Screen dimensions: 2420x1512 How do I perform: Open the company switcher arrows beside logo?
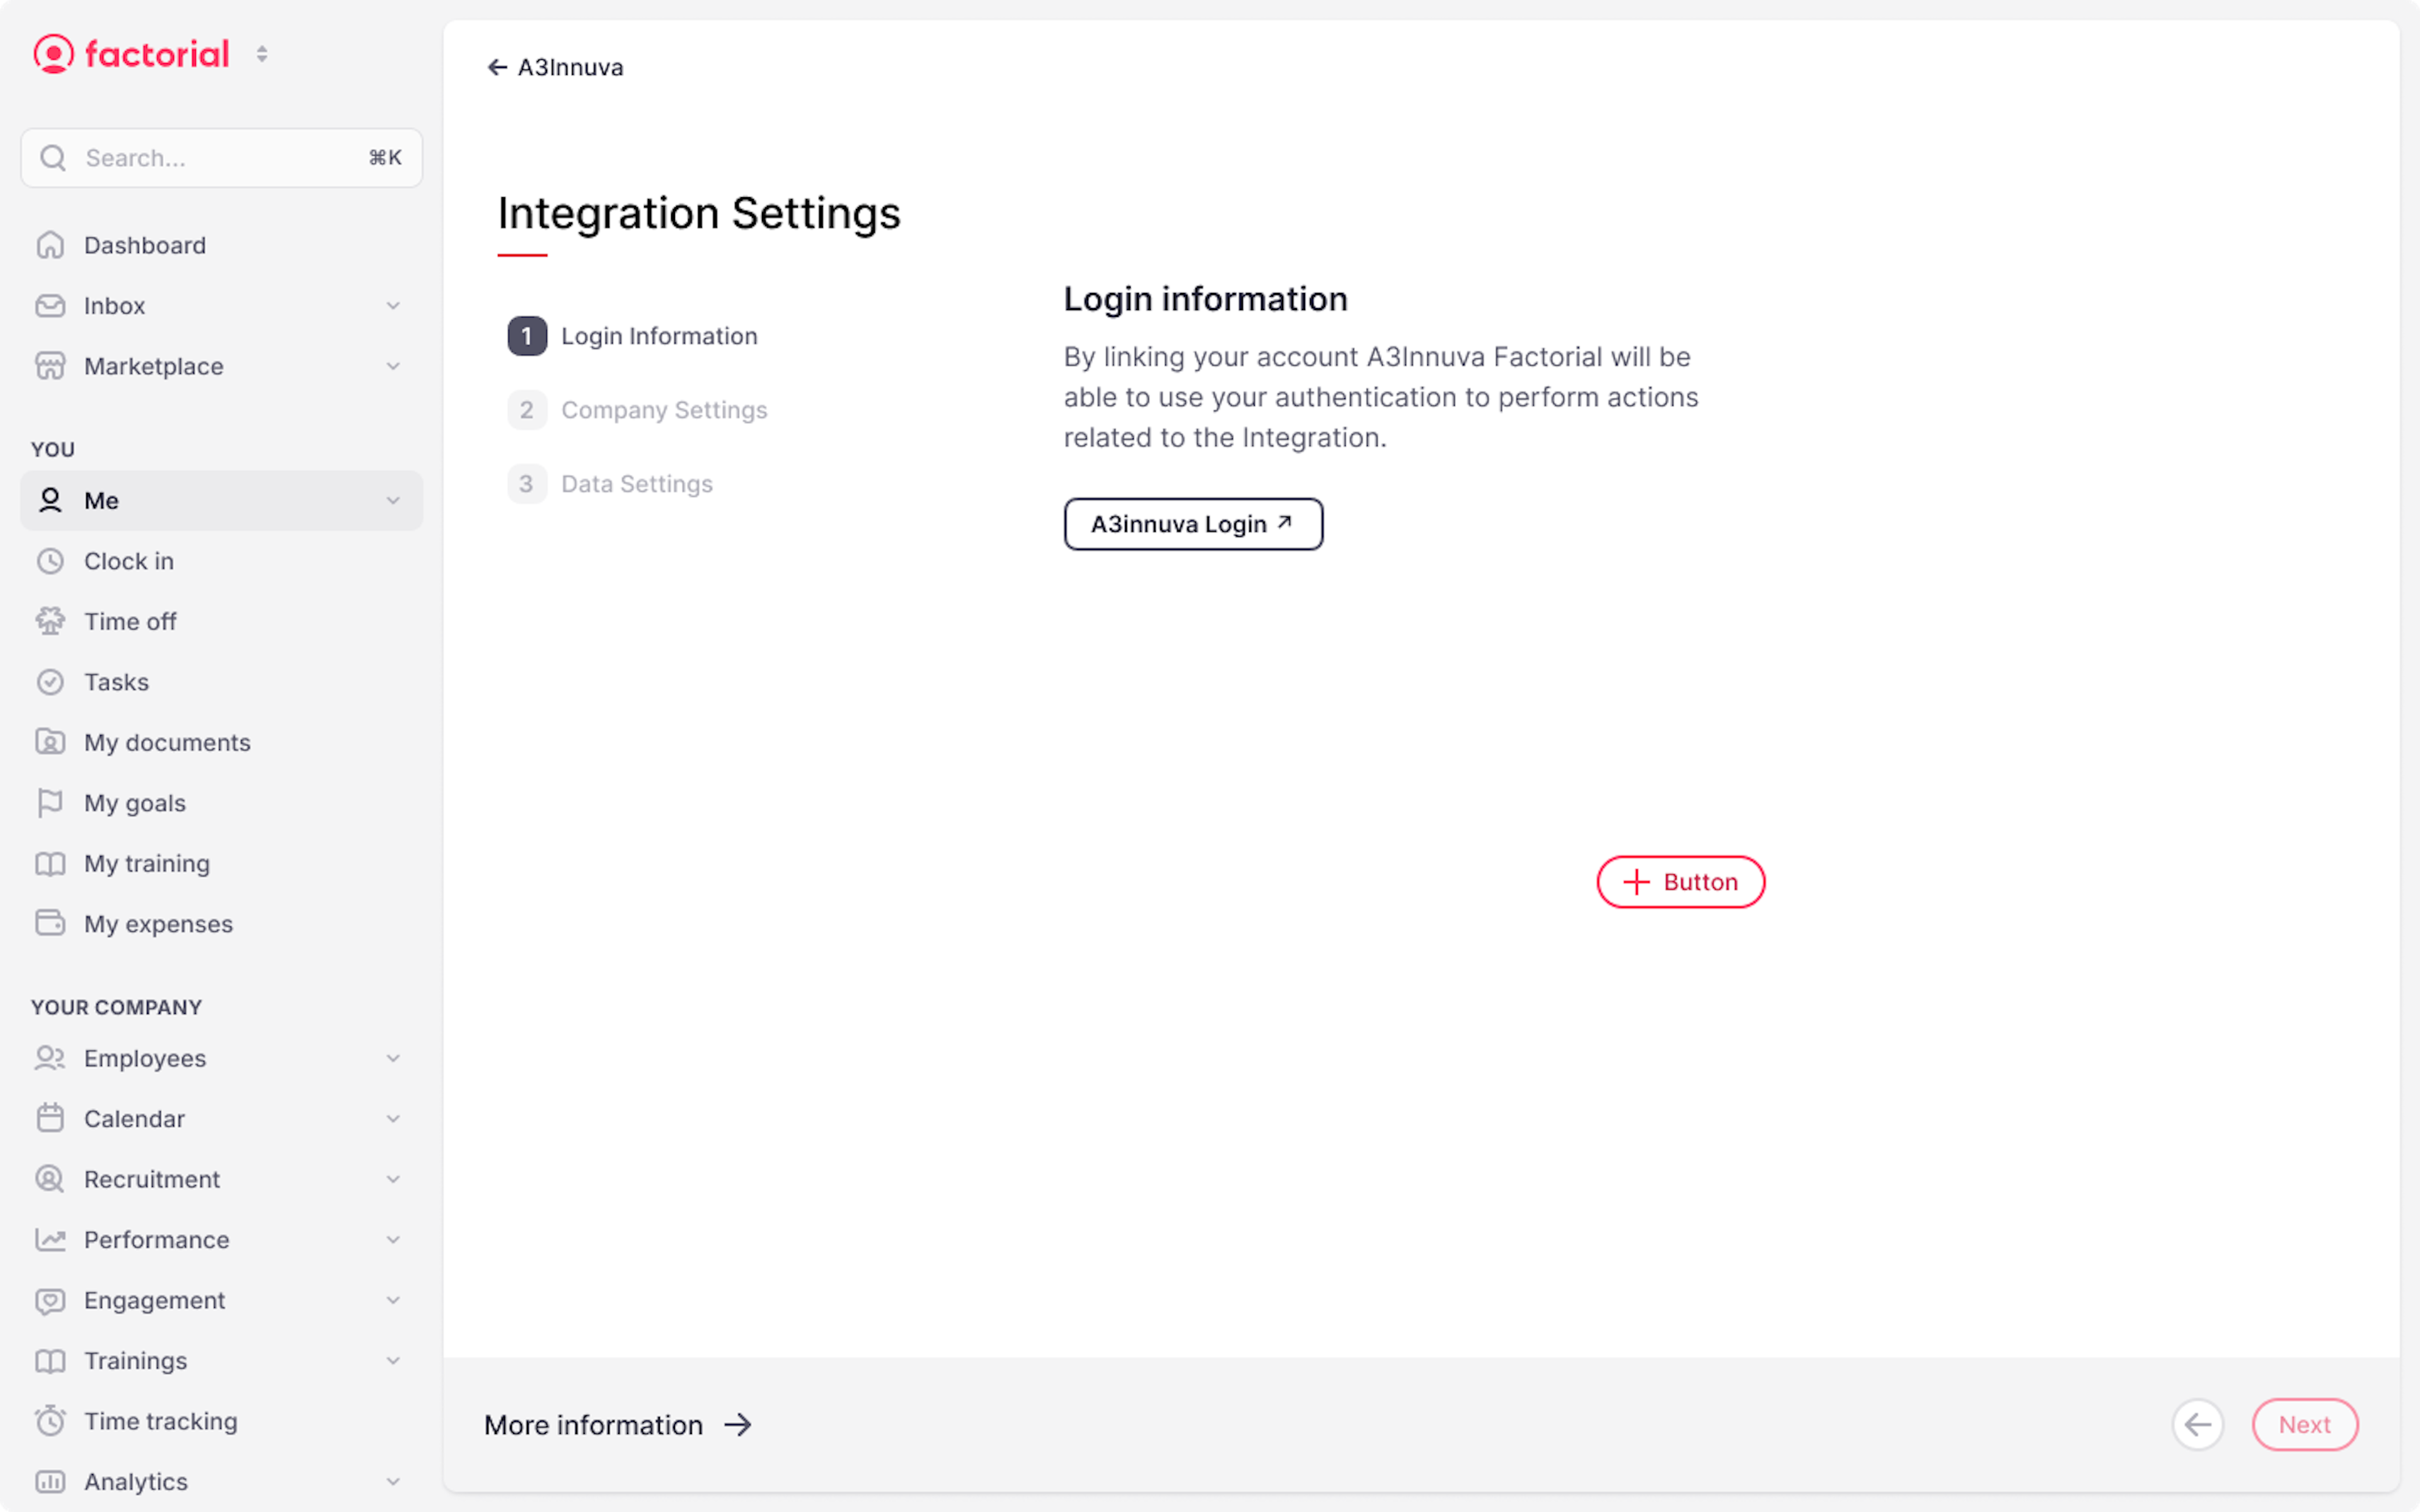pos(262,54)
